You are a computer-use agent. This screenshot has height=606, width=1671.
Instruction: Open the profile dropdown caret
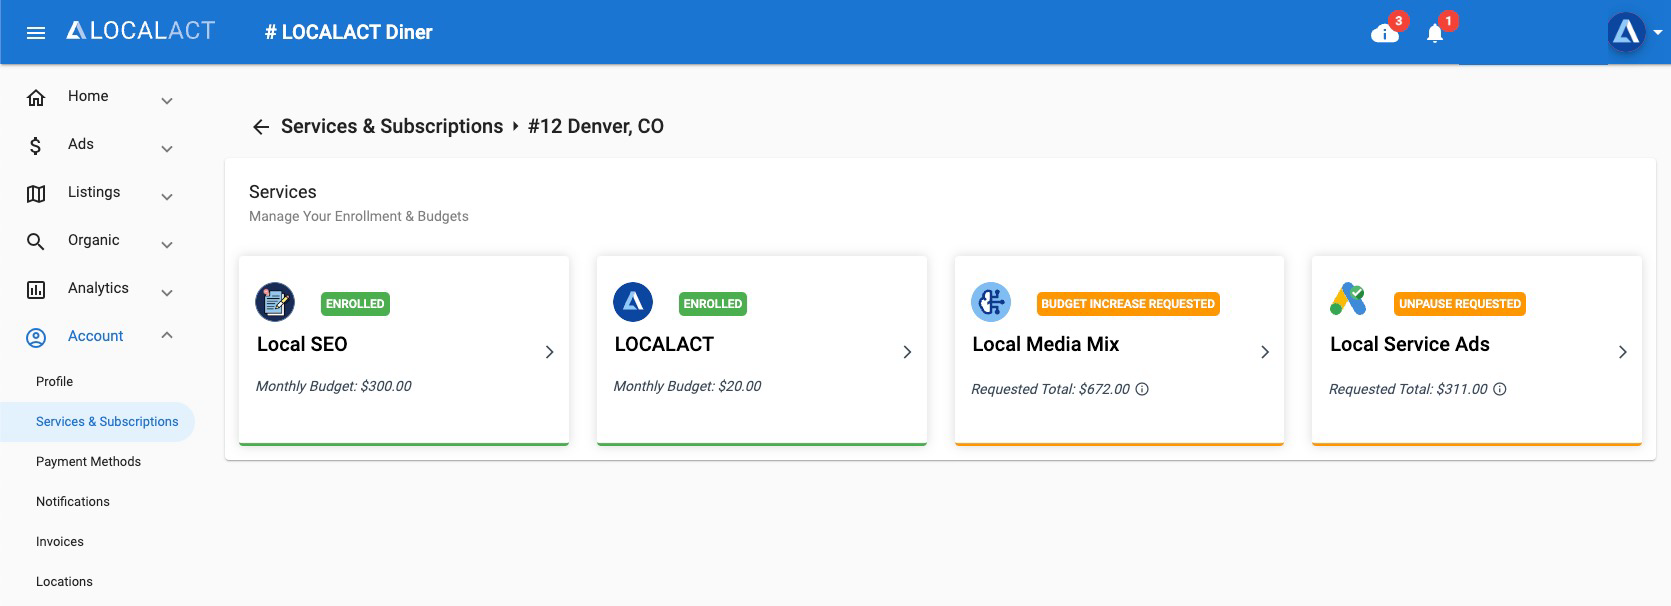[x=1658, y=33]
